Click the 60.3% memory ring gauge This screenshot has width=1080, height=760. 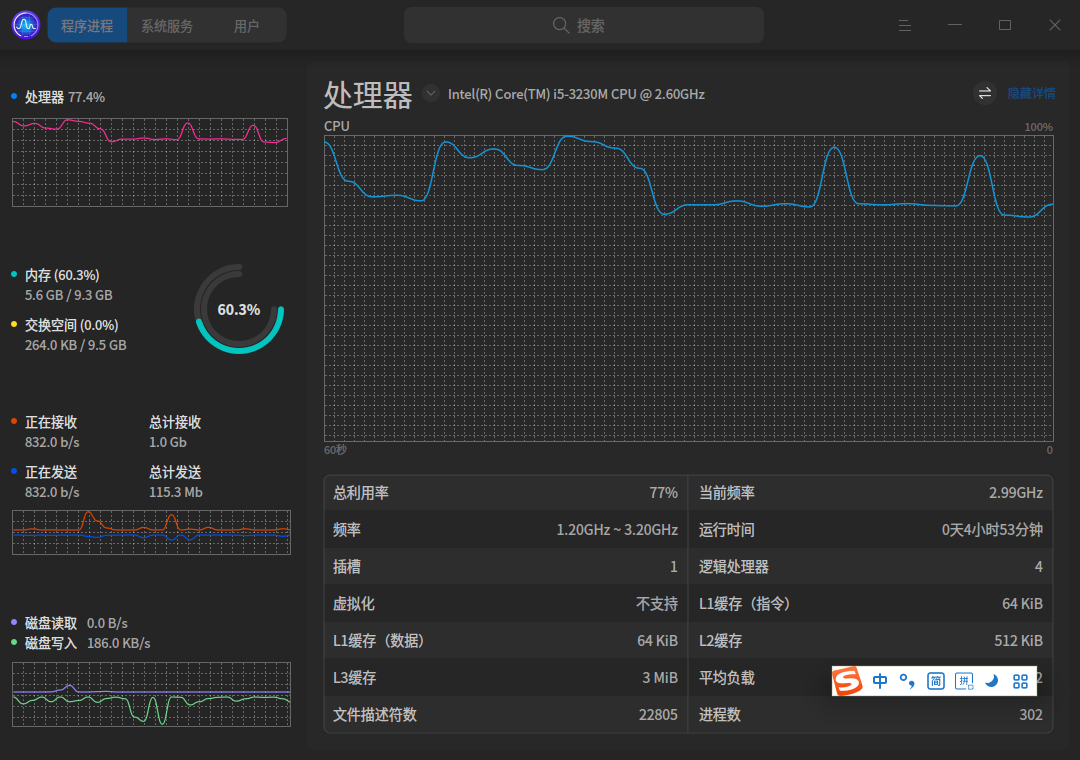(x=239, y=309)
